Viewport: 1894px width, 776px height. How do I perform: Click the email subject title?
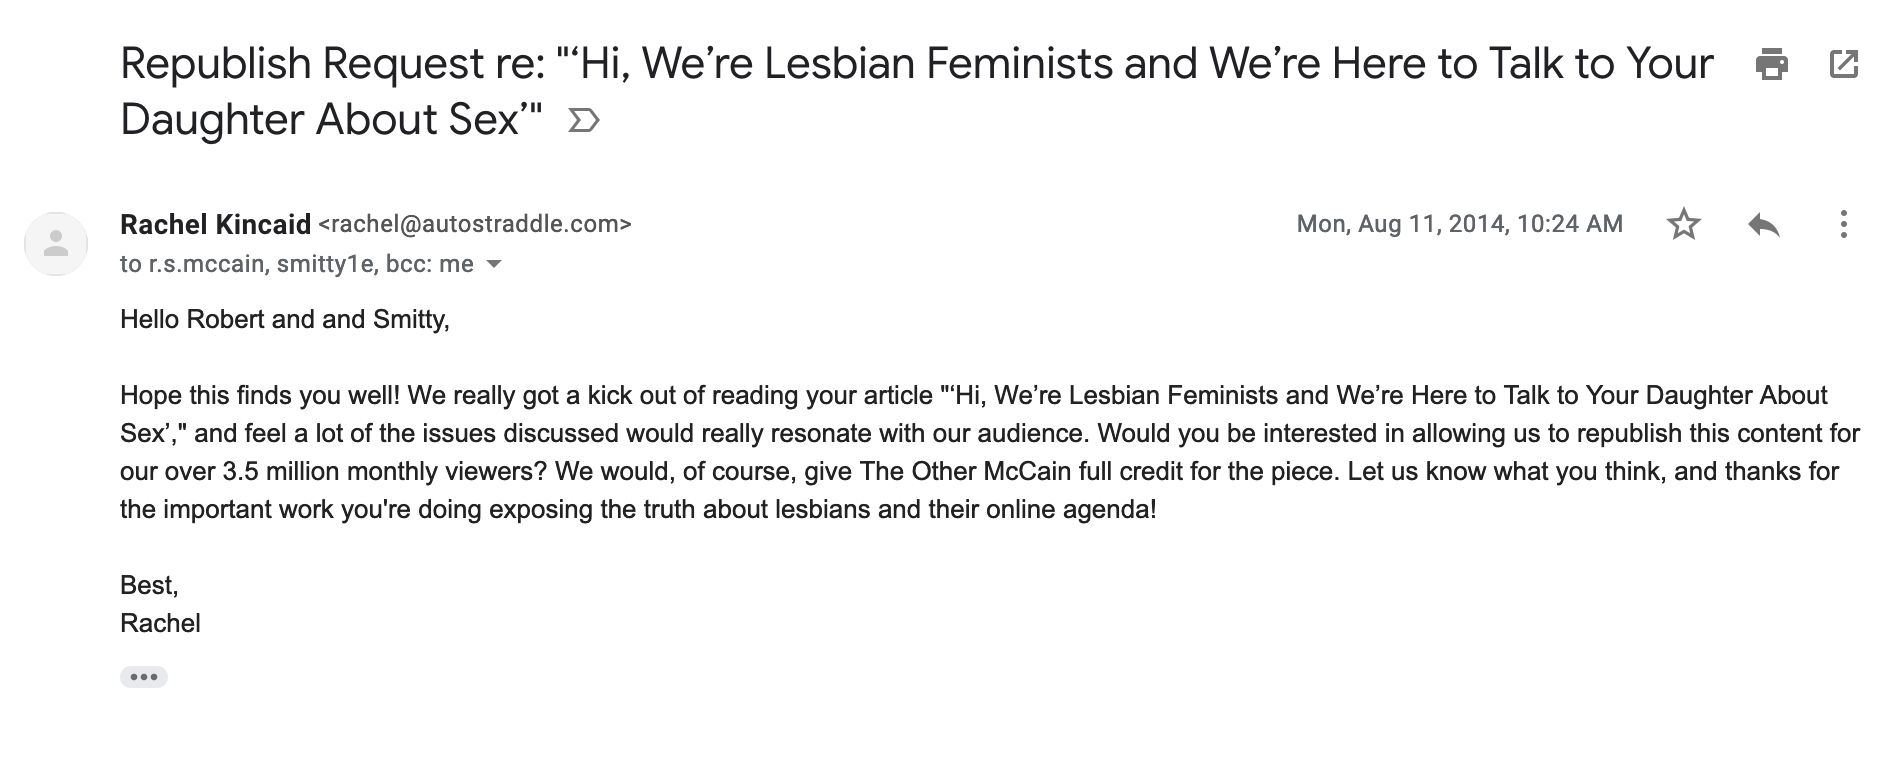pos(917,91)
